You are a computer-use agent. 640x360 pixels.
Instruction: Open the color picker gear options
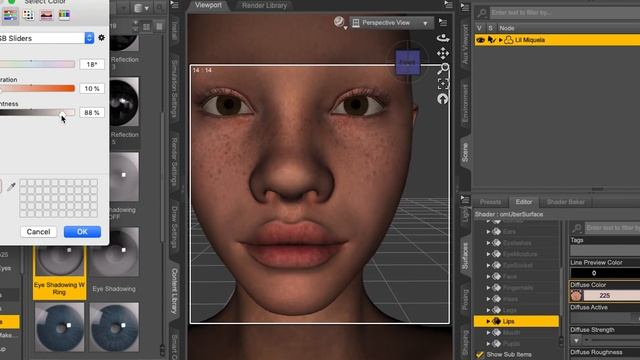click(x=101, y=38)
